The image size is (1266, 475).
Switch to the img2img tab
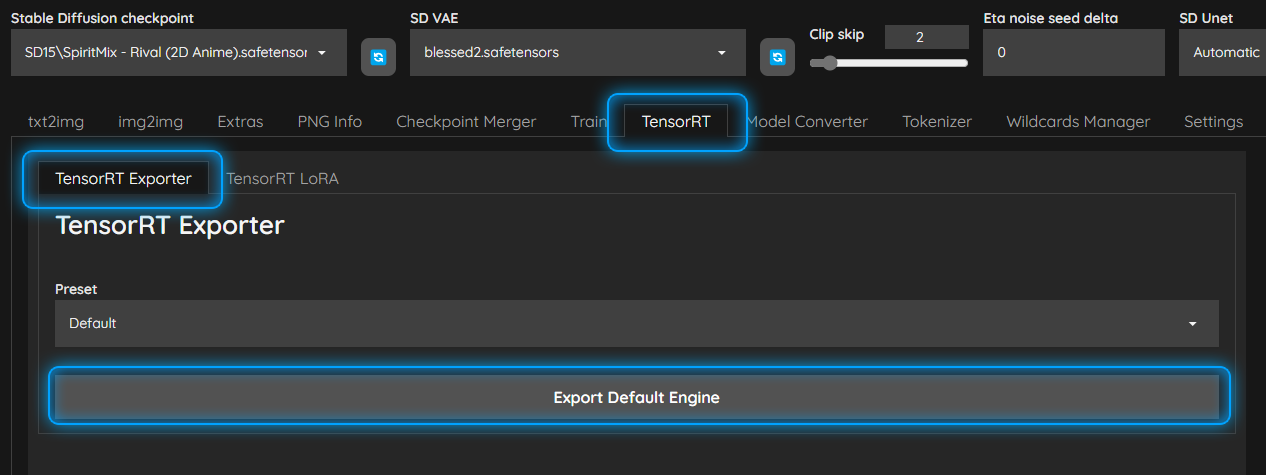(151, 121)
